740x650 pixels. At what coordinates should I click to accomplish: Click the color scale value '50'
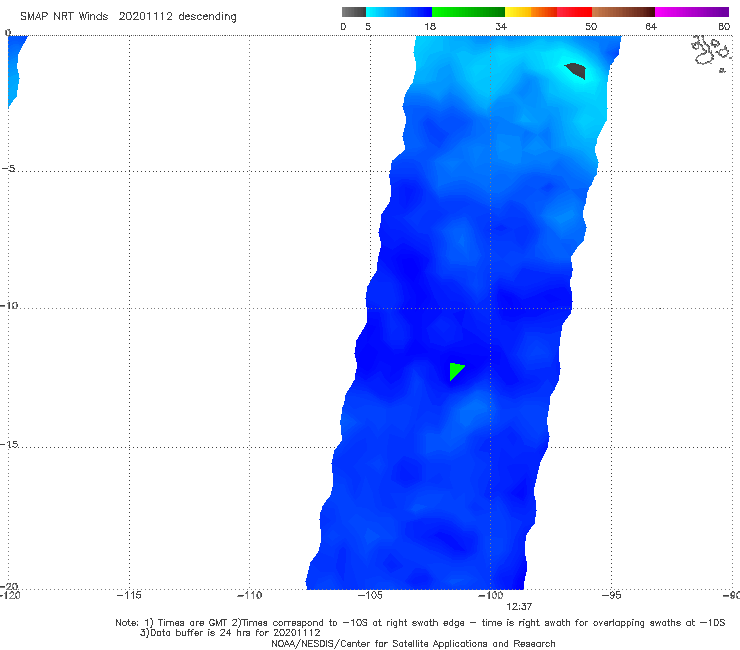click(591, 27)
